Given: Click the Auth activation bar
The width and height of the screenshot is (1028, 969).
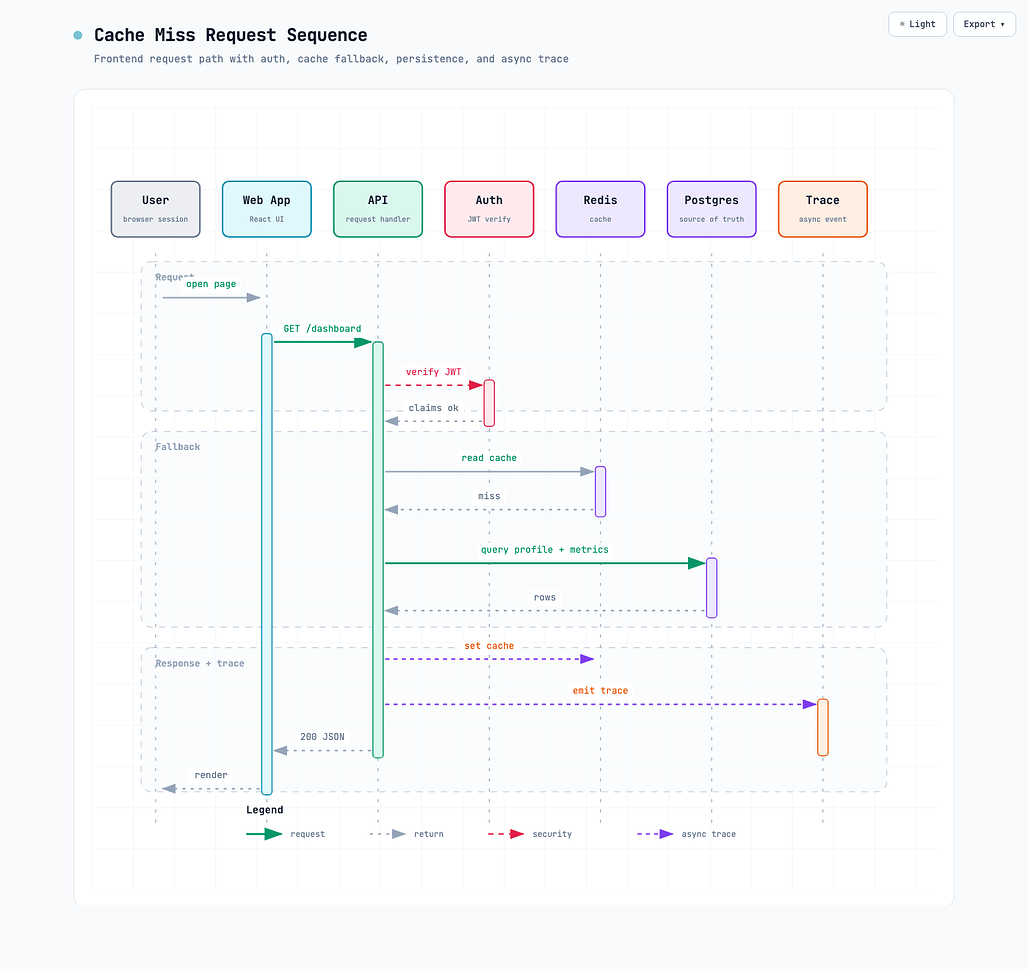Looking at the screenshot, I should tap(489, 403).
